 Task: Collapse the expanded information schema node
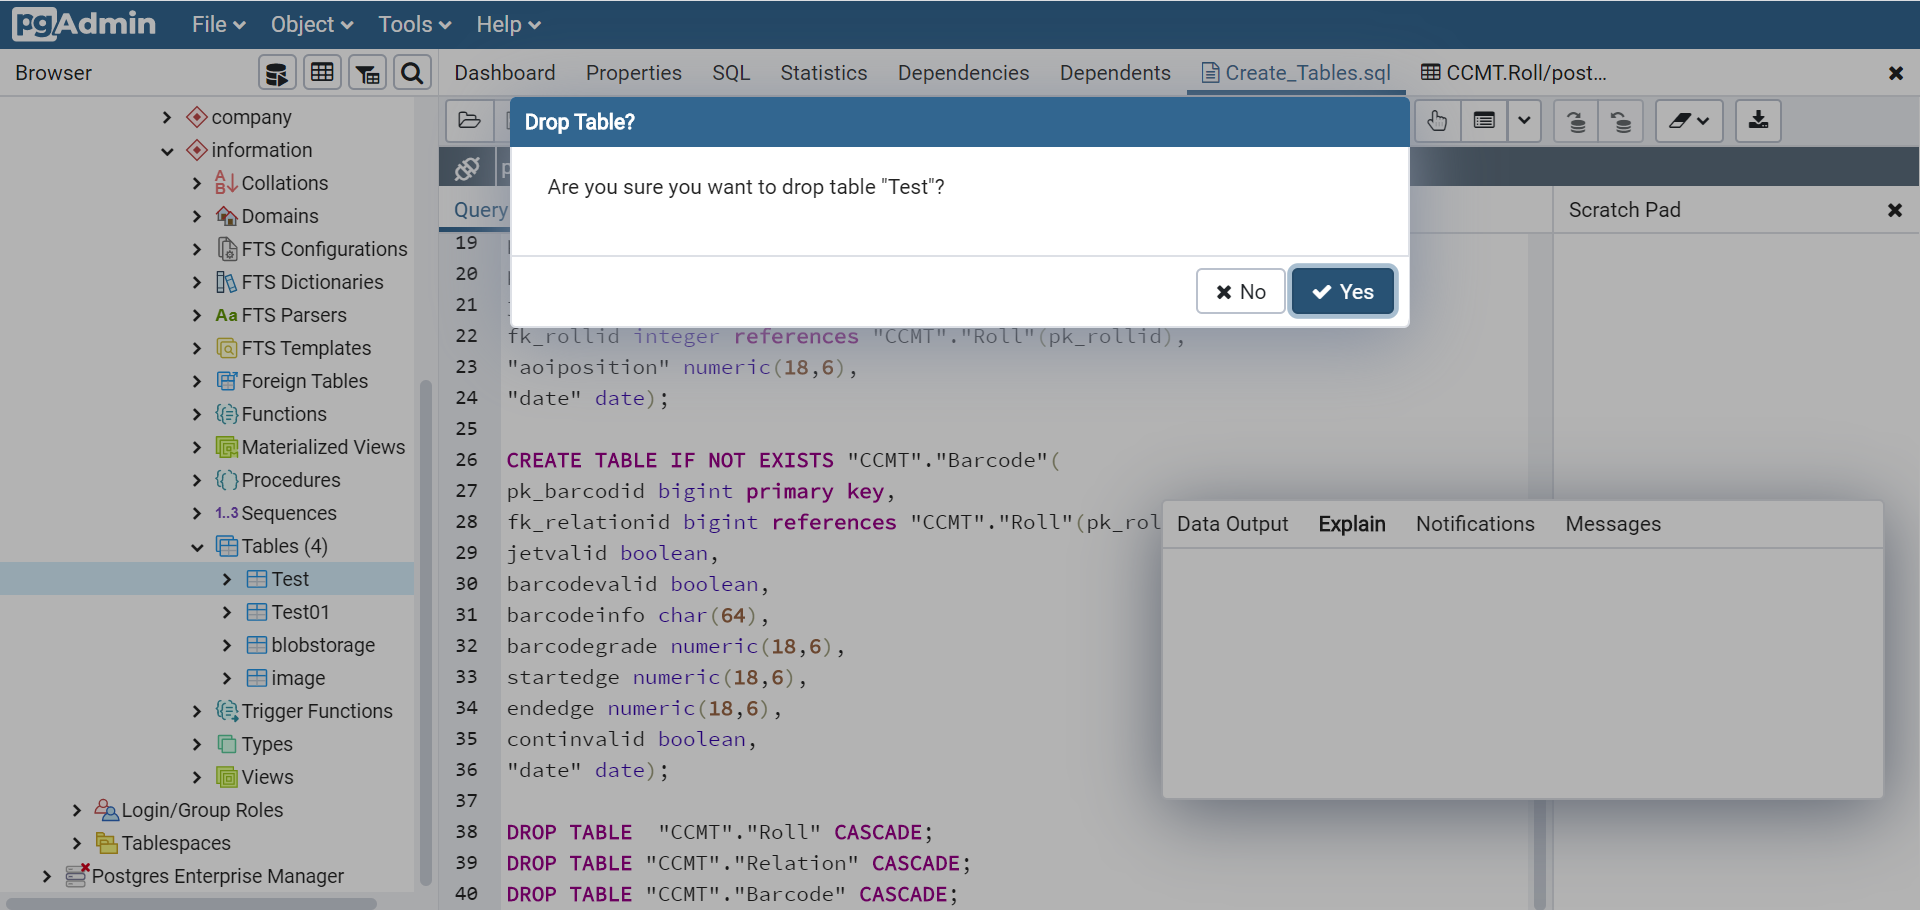[167, 150]
